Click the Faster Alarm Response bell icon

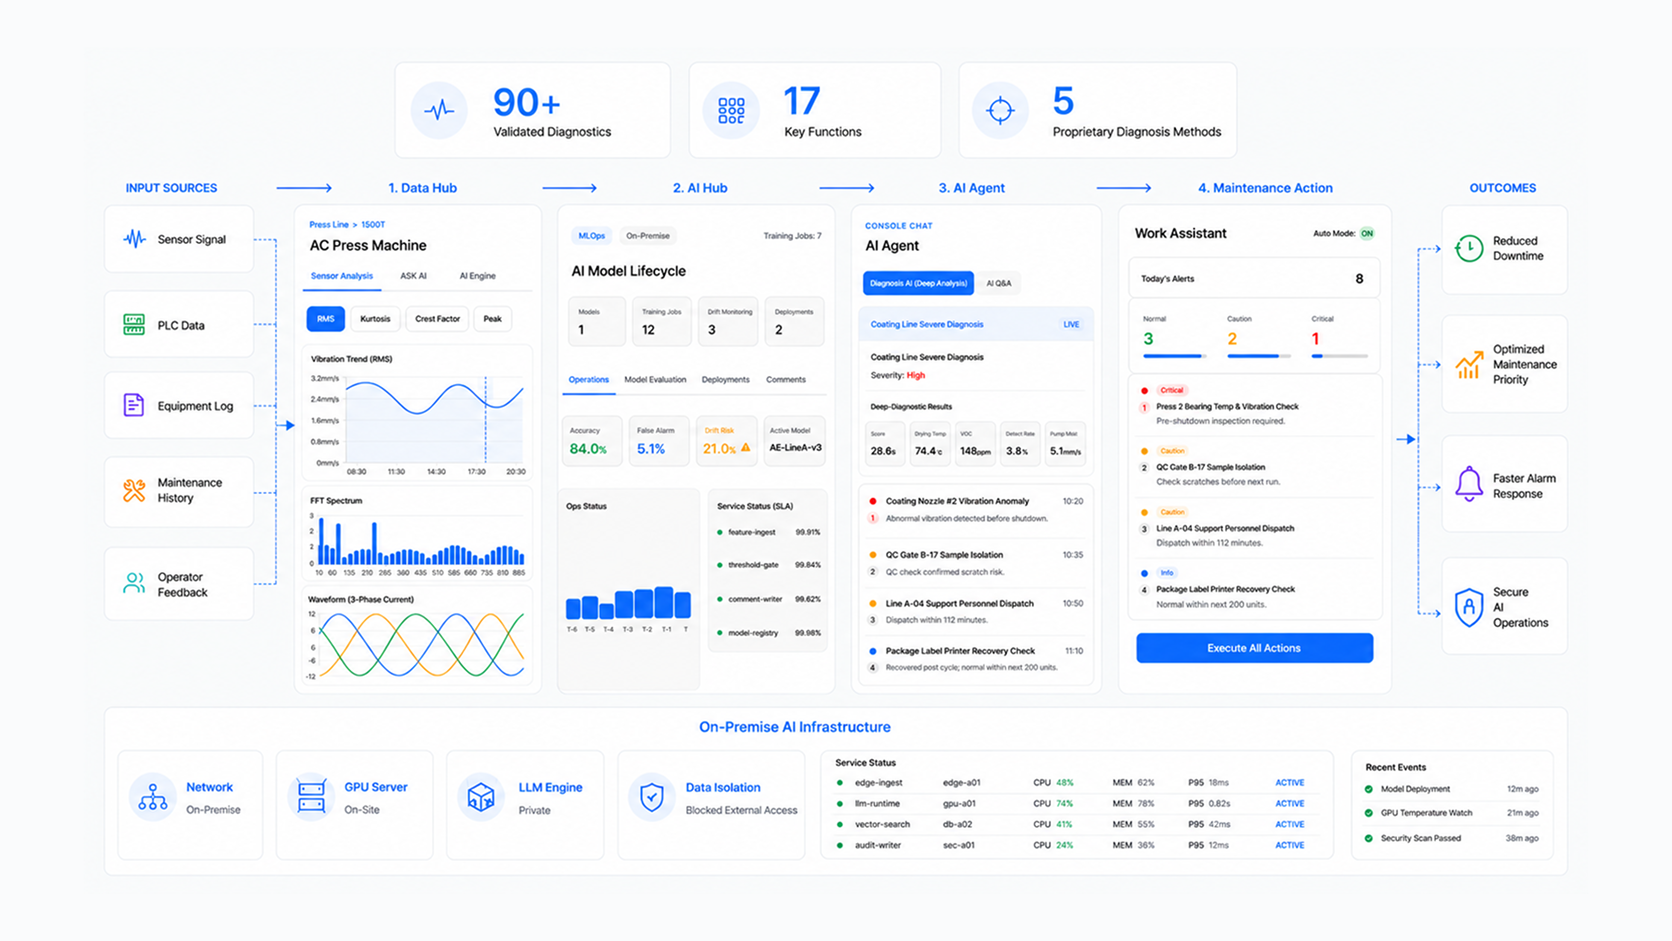(1469, 484)
